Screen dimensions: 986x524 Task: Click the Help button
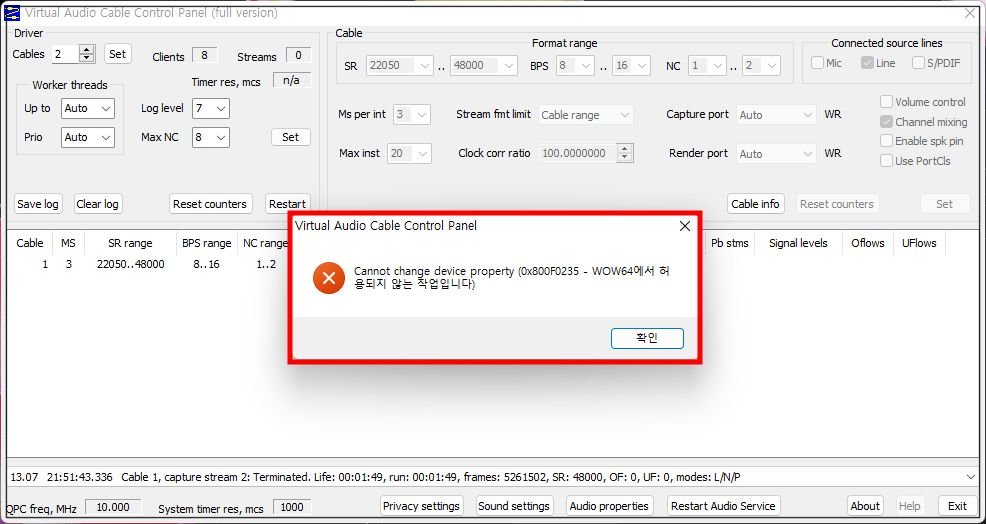[909, 506]
